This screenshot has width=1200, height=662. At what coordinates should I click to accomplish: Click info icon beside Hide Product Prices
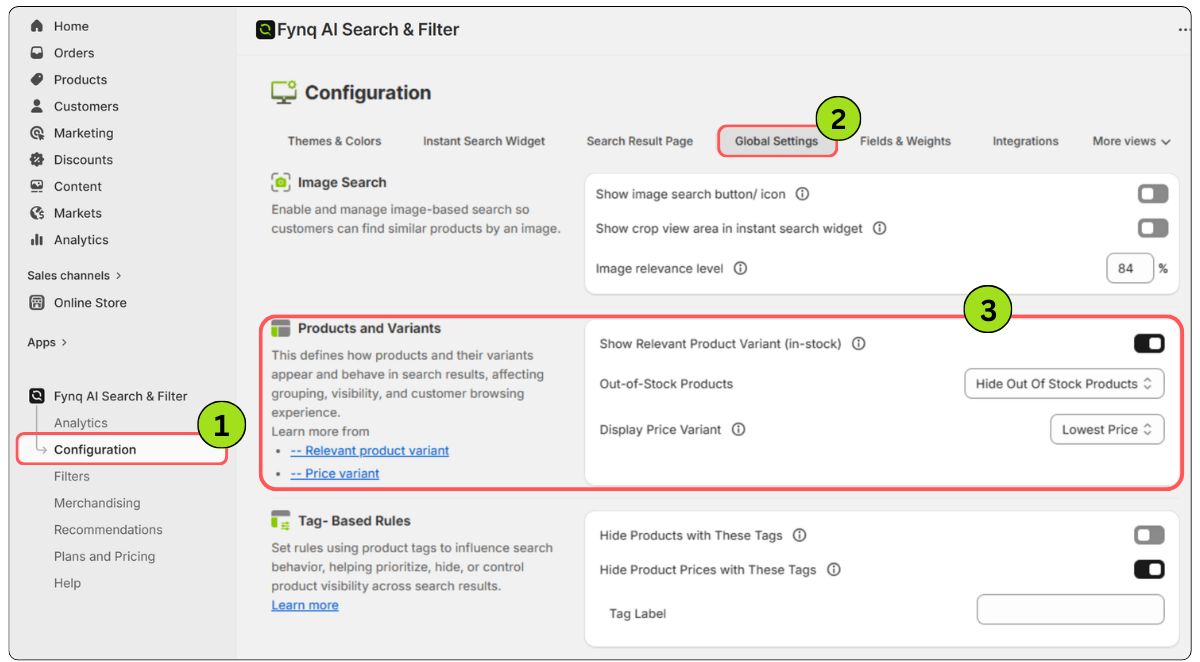833,569
